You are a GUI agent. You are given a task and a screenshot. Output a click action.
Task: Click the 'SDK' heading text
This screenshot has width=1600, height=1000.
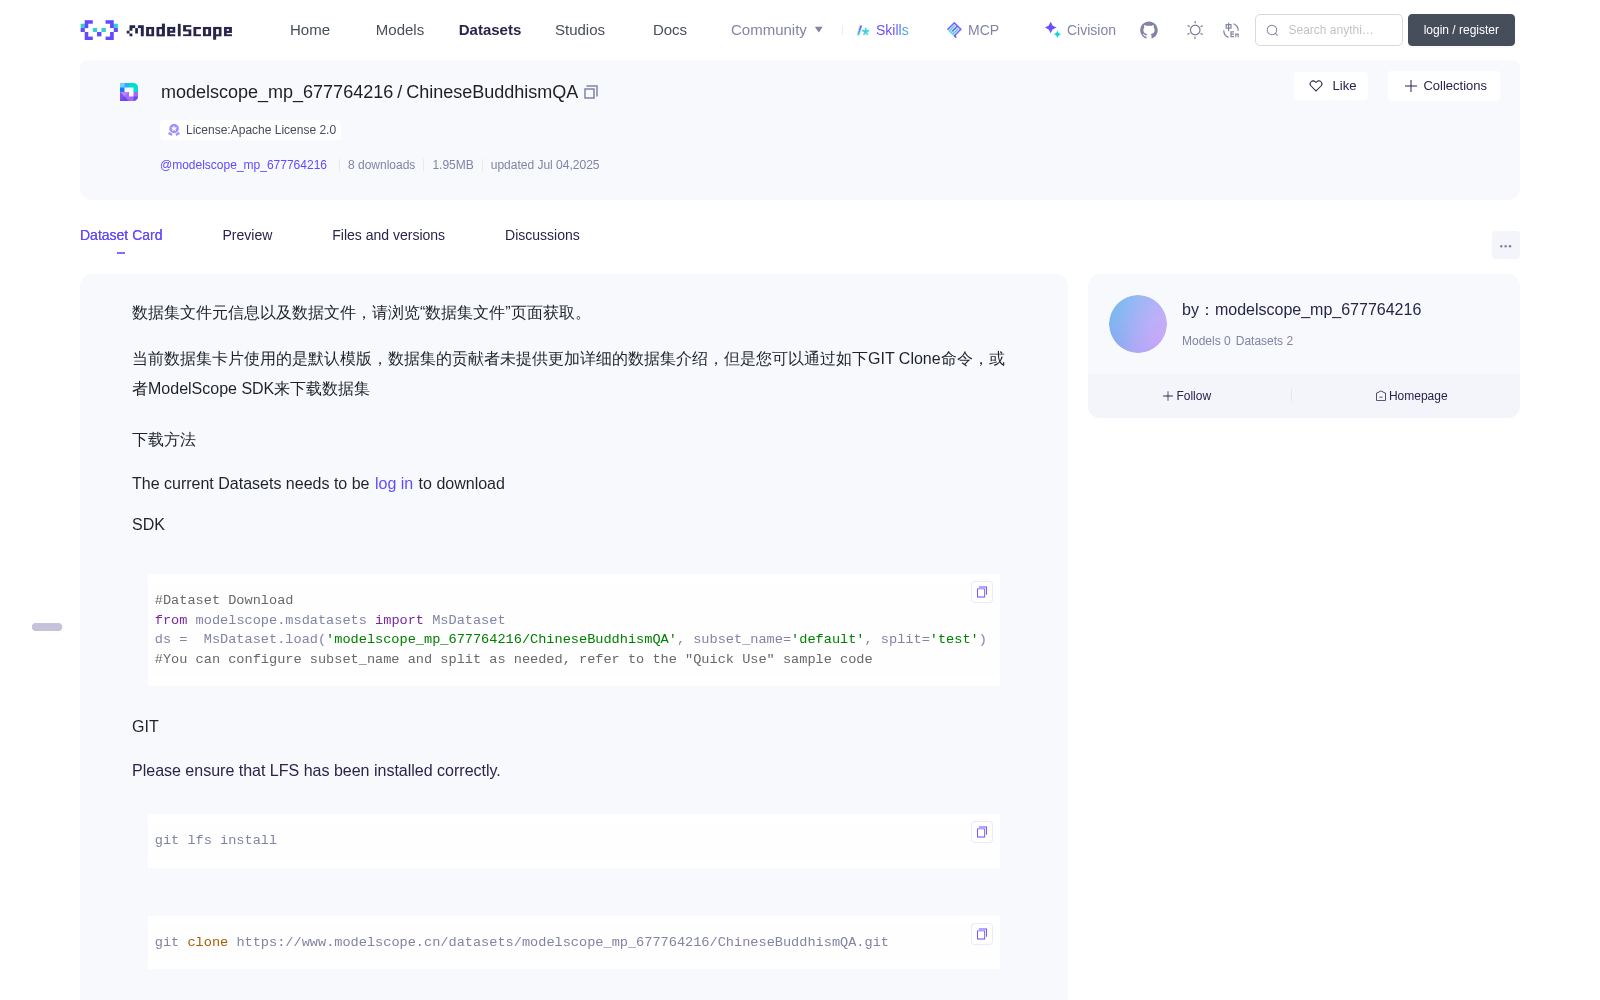(x=148, y=524)
